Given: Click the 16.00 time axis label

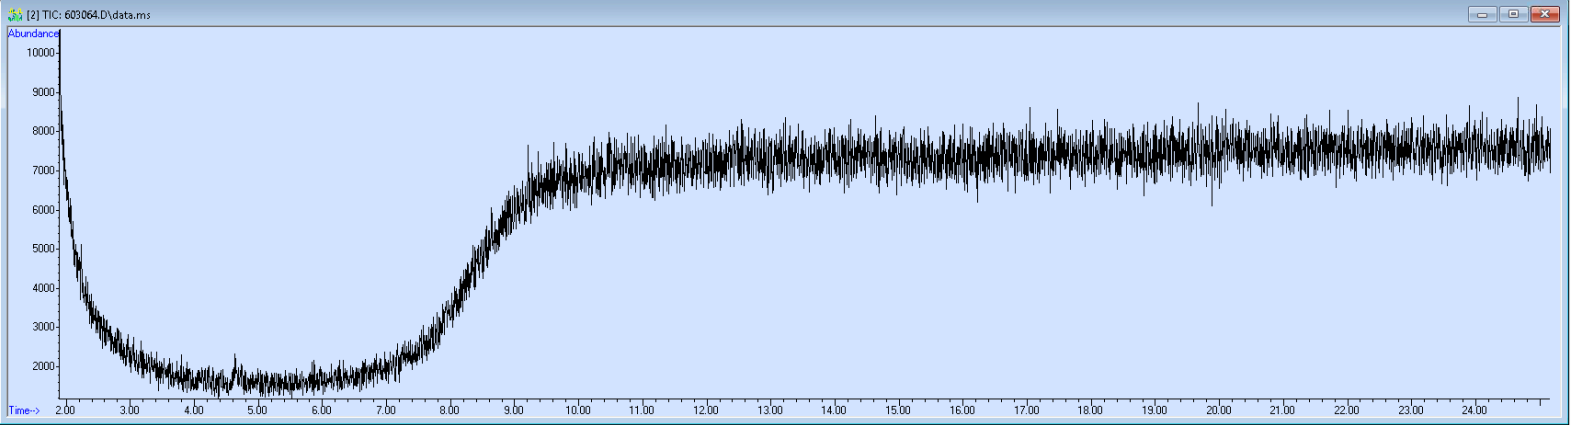Looking at the screenshot, I should (961, 410).
